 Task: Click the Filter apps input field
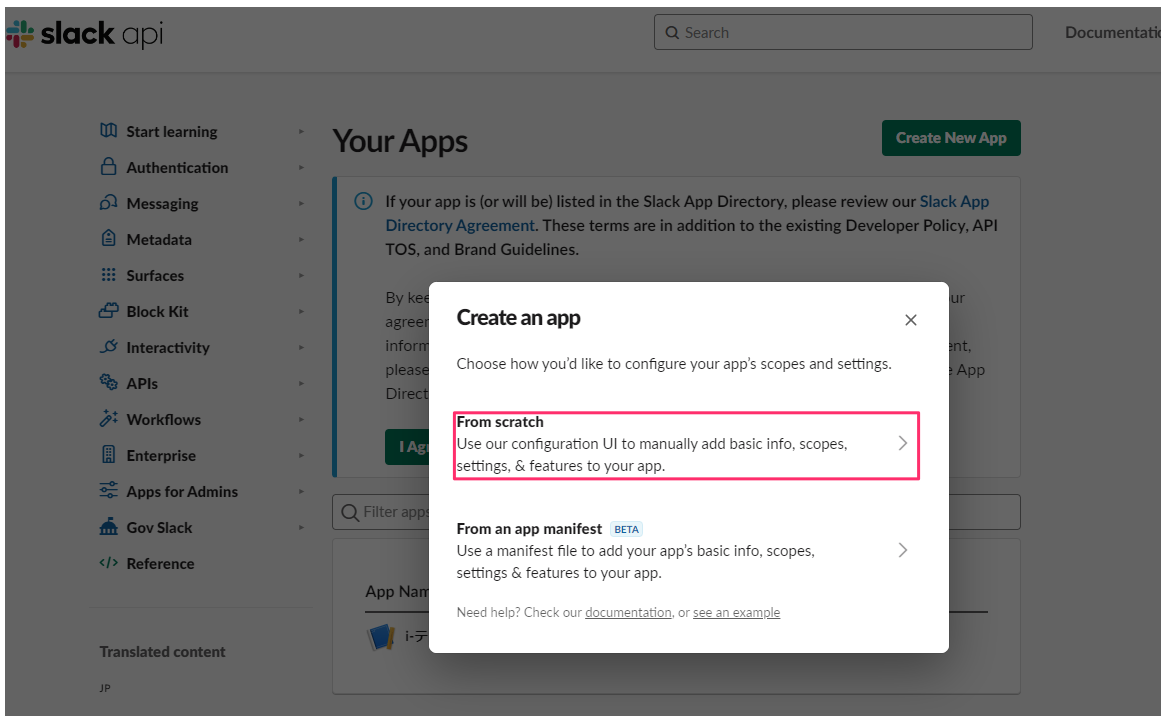point(676,512)
